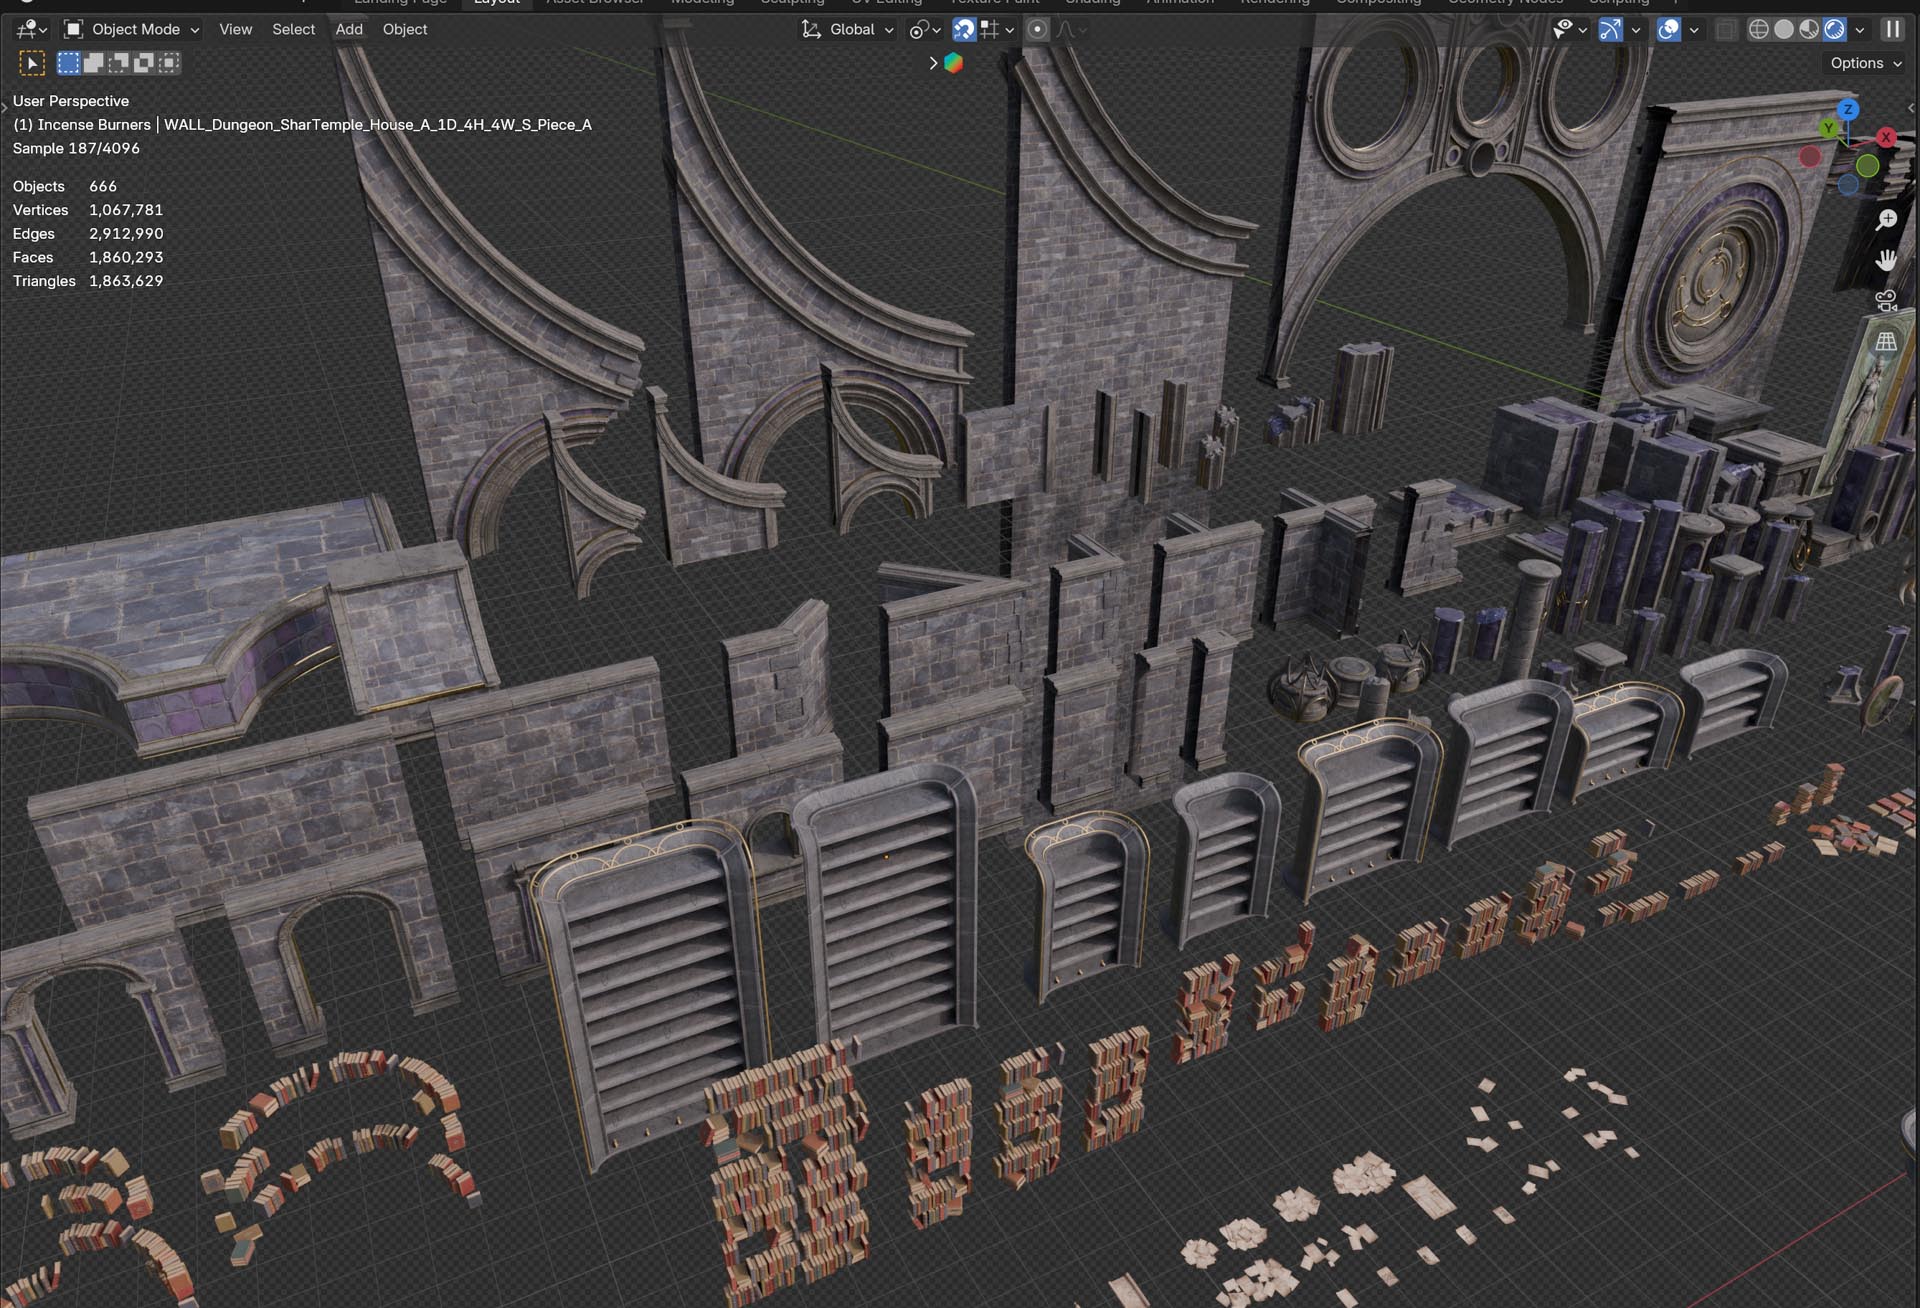Screen dimensions: 1920x1308
Task: Expand the sidebar with the small arrow
Action: (1911, 108)
